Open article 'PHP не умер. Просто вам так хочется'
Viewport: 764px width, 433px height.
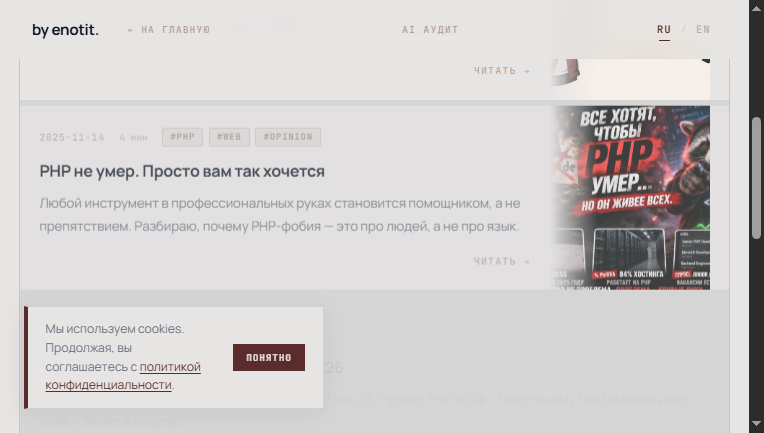182,171
